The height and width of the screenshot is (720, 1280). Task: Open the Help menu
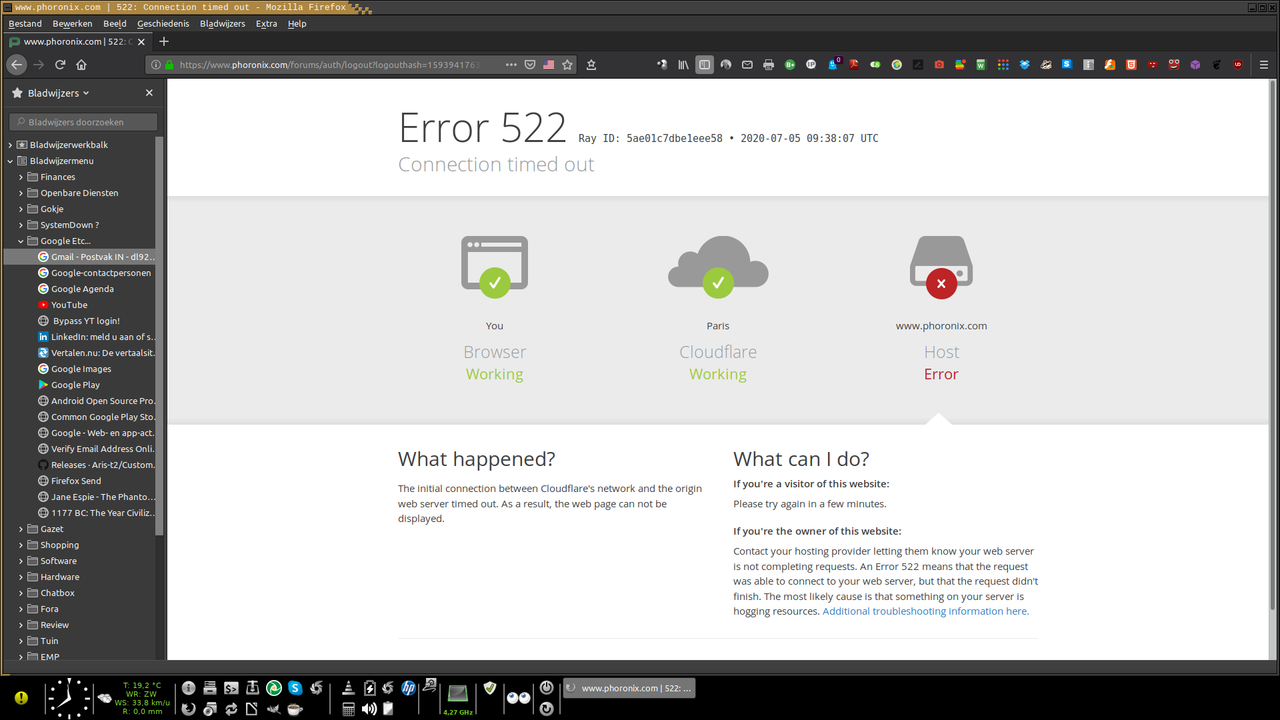pyautogui.click(x=297, y=23)
